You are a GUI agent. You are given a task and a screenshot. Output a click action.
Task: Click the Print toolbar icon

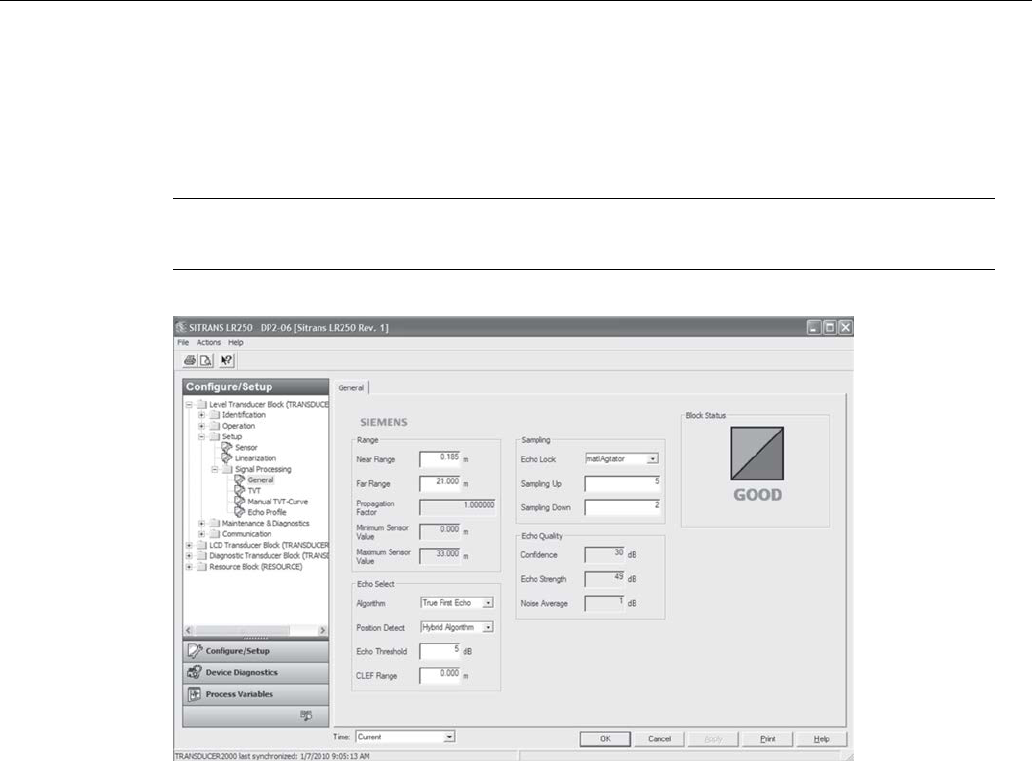[x=190, y=360]
